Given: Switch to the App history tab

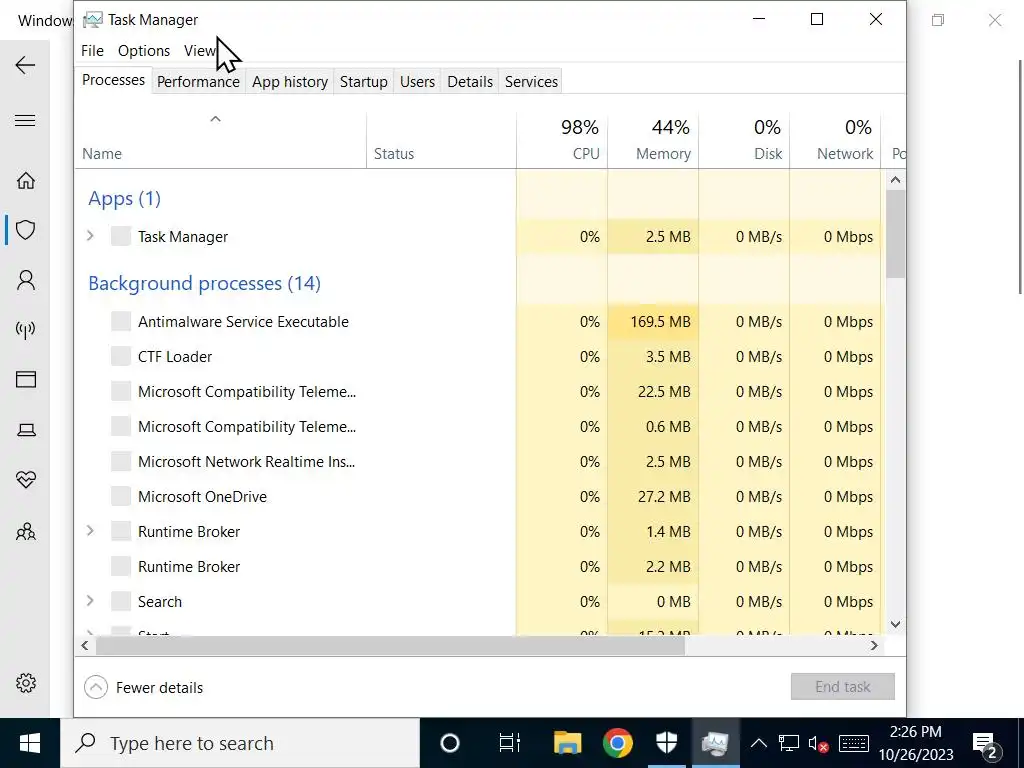Looking at the screenshot, I should [290, 82].
